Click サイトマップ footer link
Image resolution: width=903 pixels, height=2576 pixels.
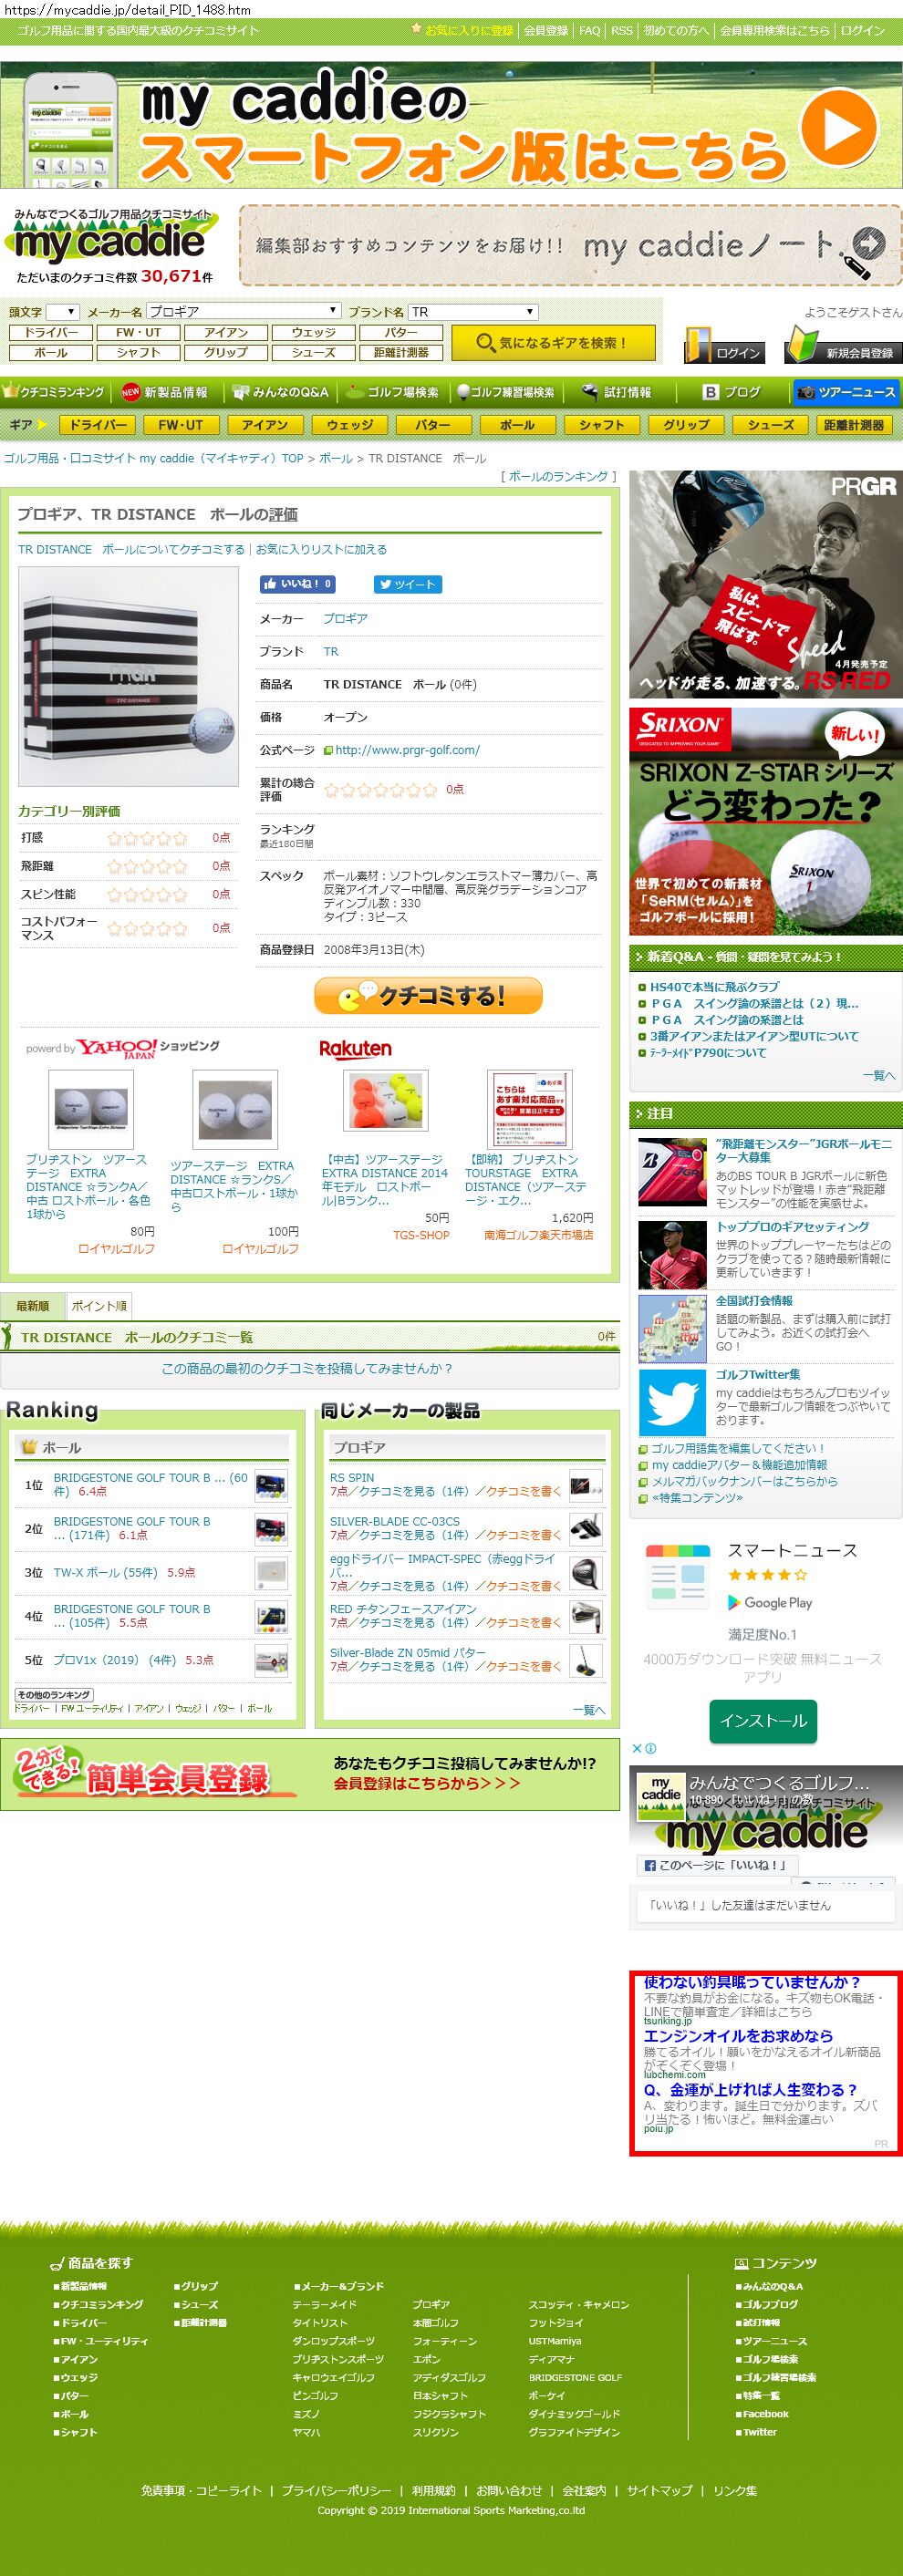[x=659, y=2491]
